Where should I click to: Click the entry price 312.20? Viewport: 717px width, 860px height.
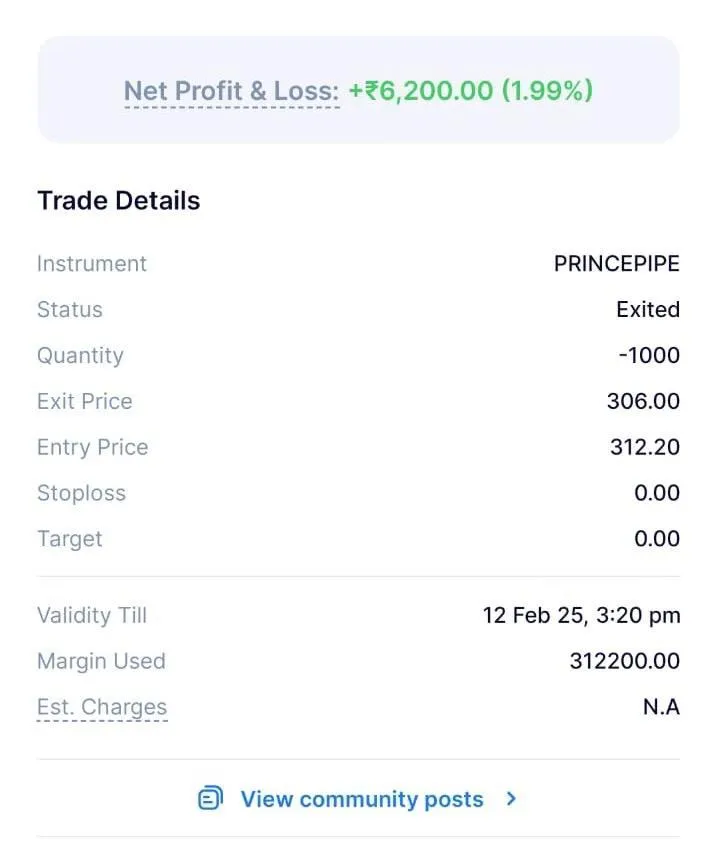pyautogui.click(x=645, y=447)
